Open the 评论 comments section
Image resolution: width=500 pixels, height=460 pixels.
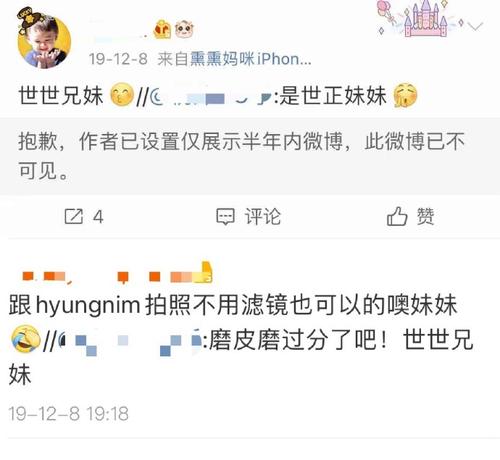(x=263, y=217)
